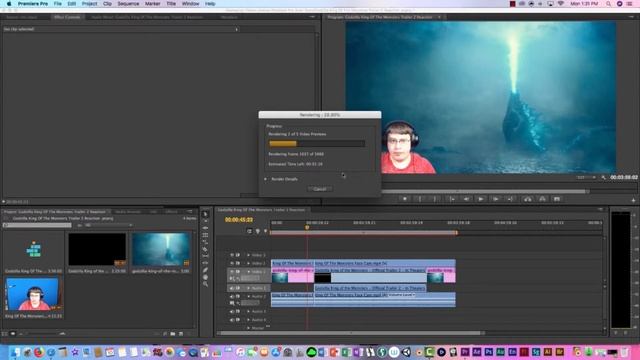Open Program monitor settings wrench
The height and width of the screenshot is (360, 640).
coord(604,178)
